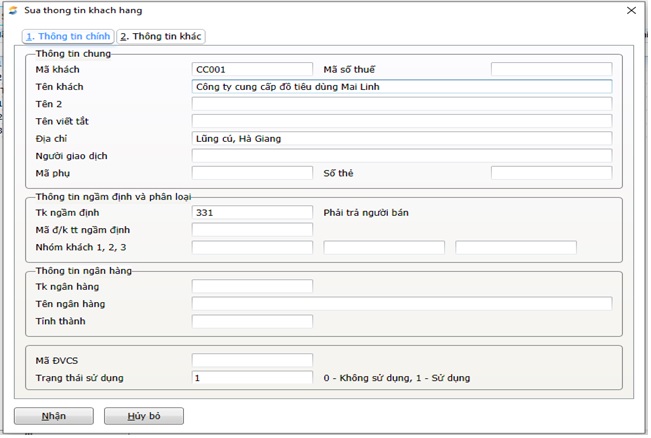Click the Mã đ/k tt ngầm định field

click(x=252, y=230)
